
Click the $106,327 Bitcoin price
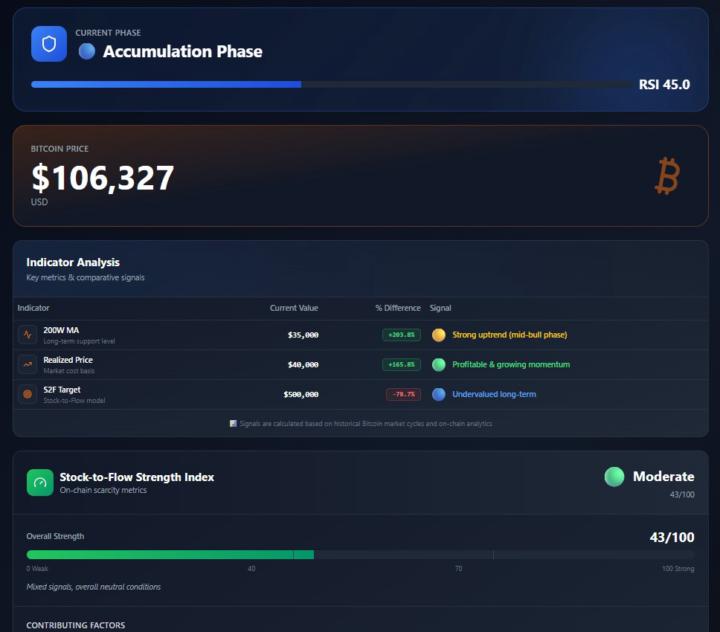click(x=103, y=178)
